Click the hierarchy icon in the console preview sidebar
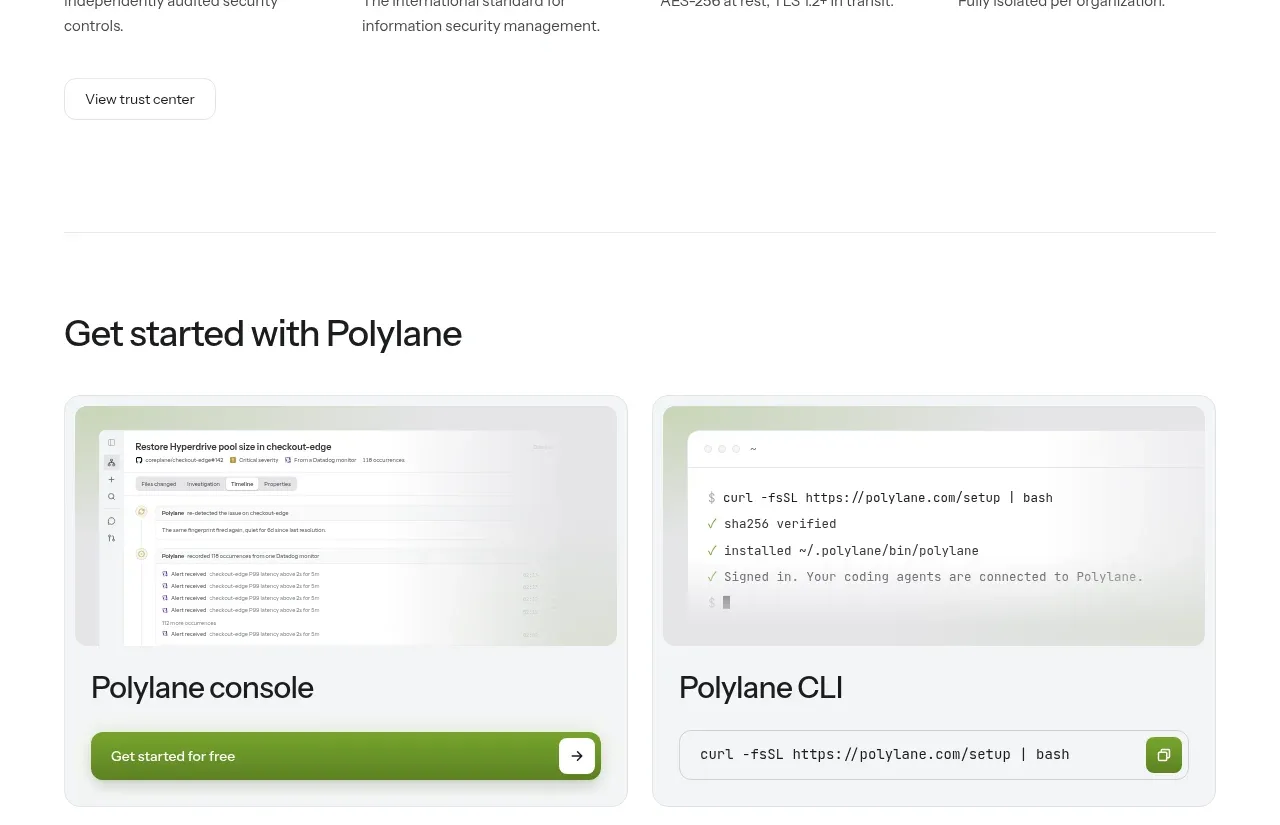The height and width of the screenshot is (825, 1280). (111, 462)
